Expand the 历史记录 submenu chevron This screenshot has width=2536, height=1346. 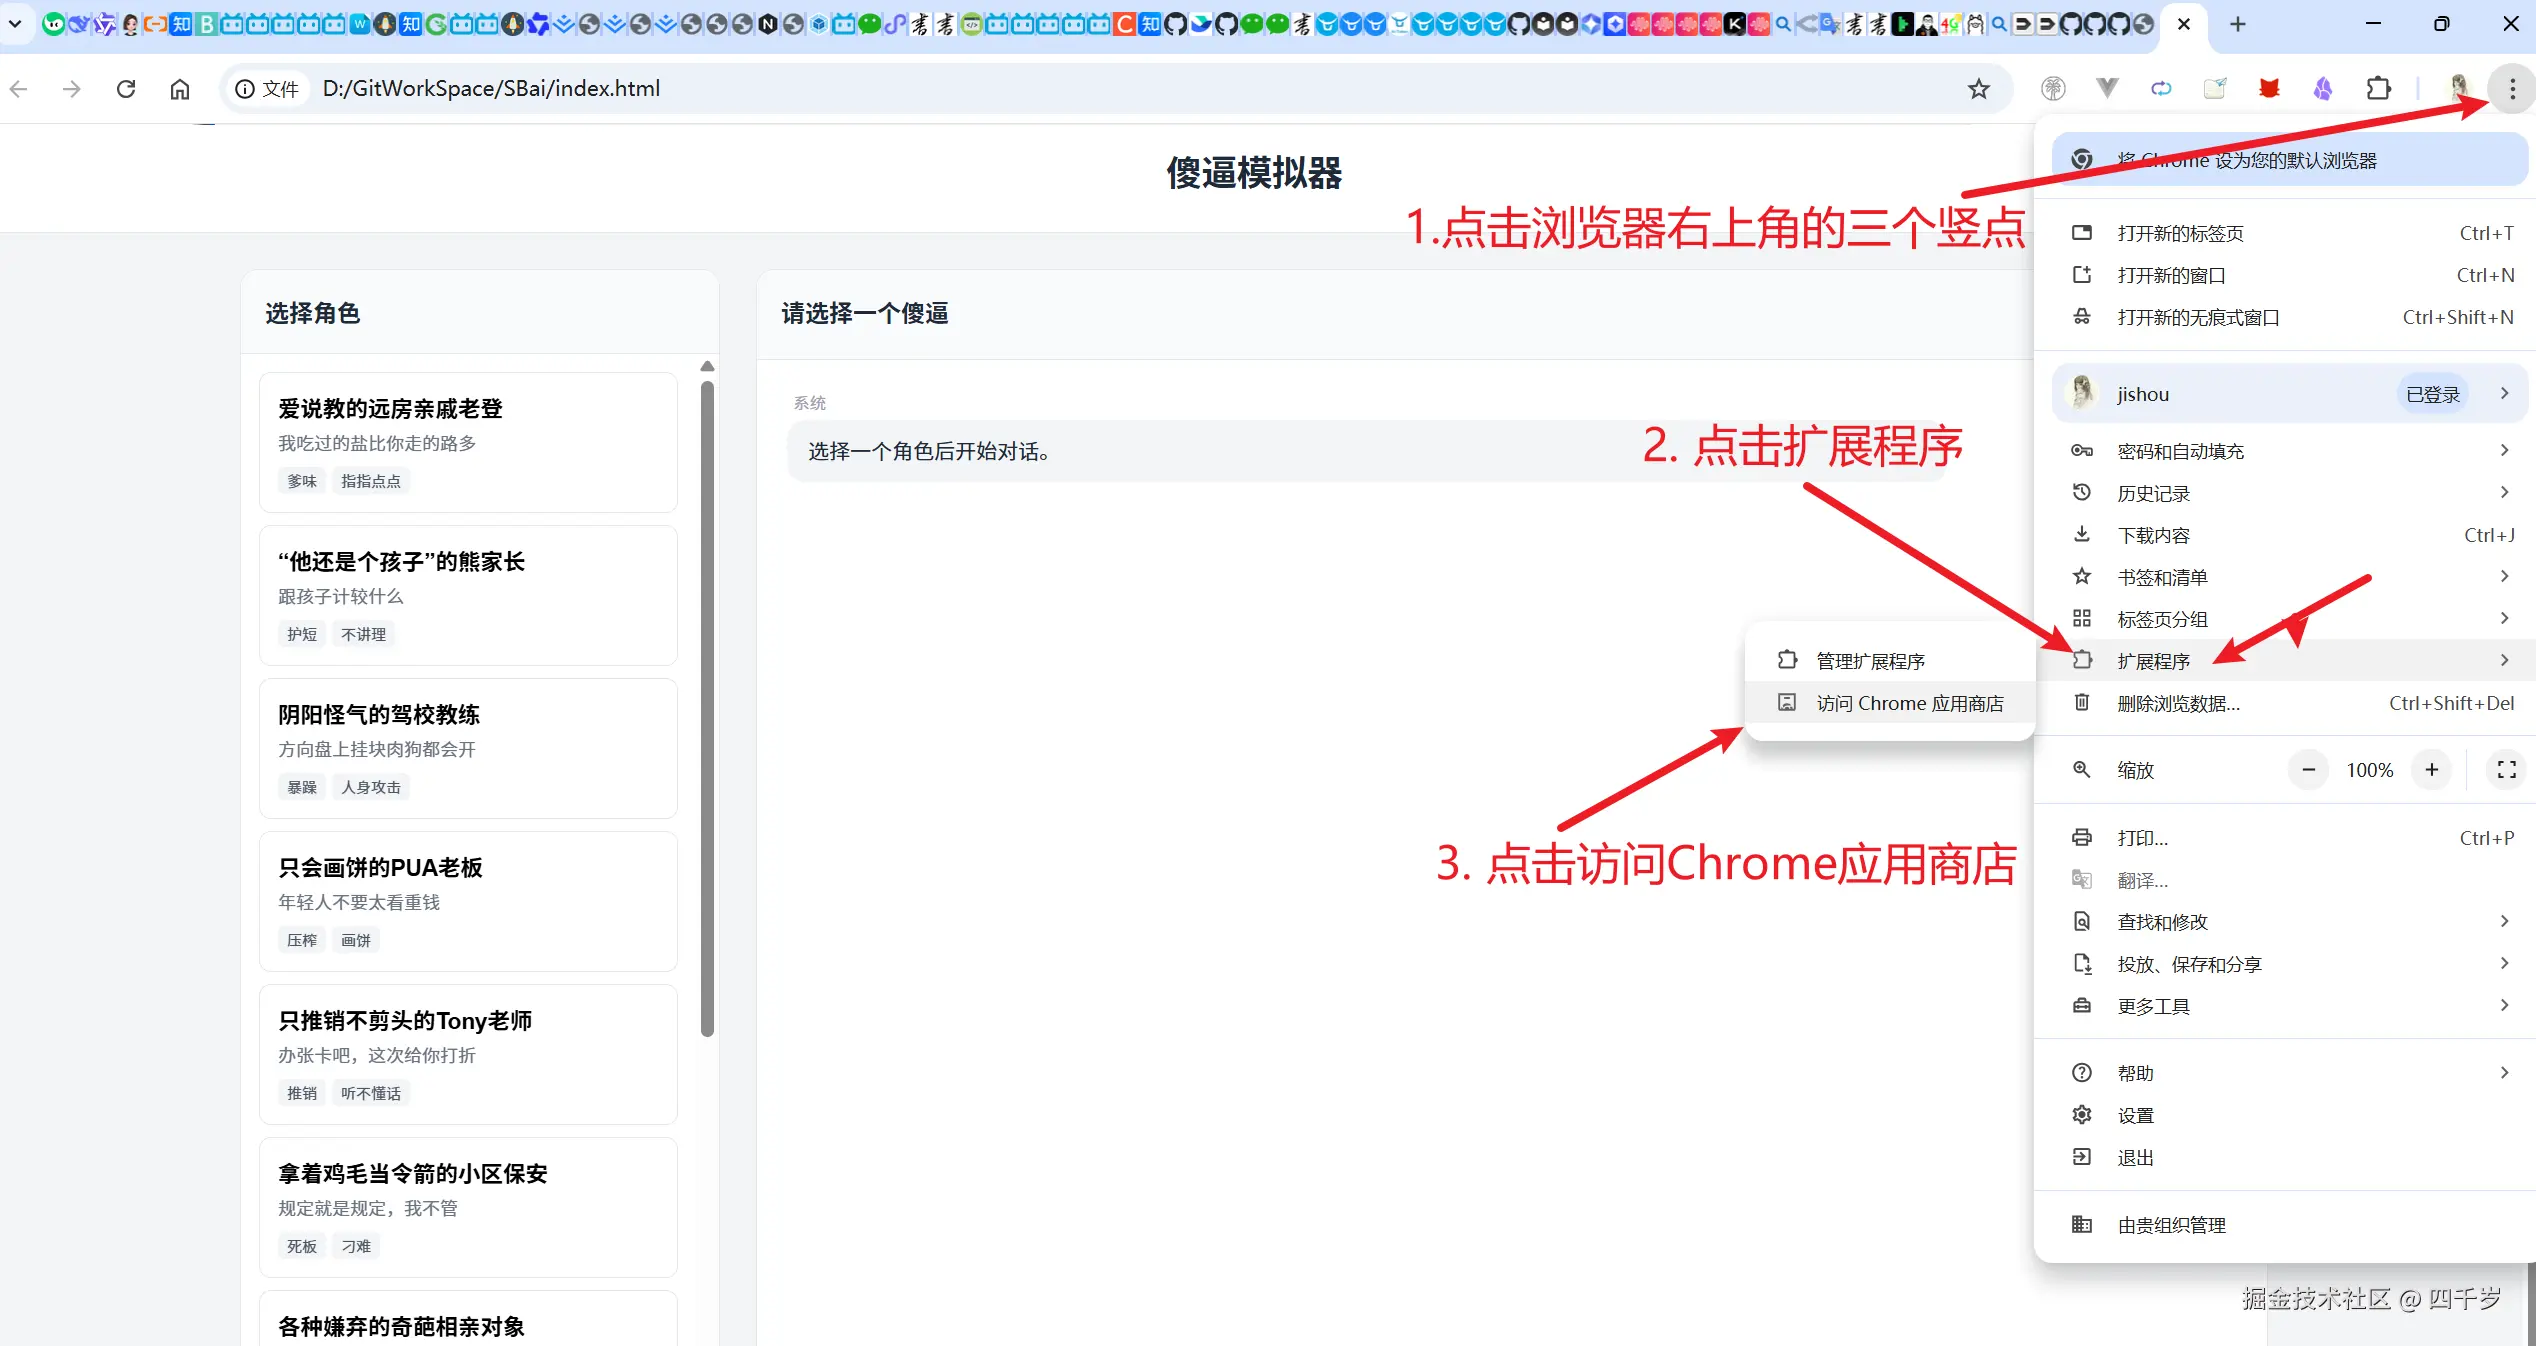[x=2504, y=492]
